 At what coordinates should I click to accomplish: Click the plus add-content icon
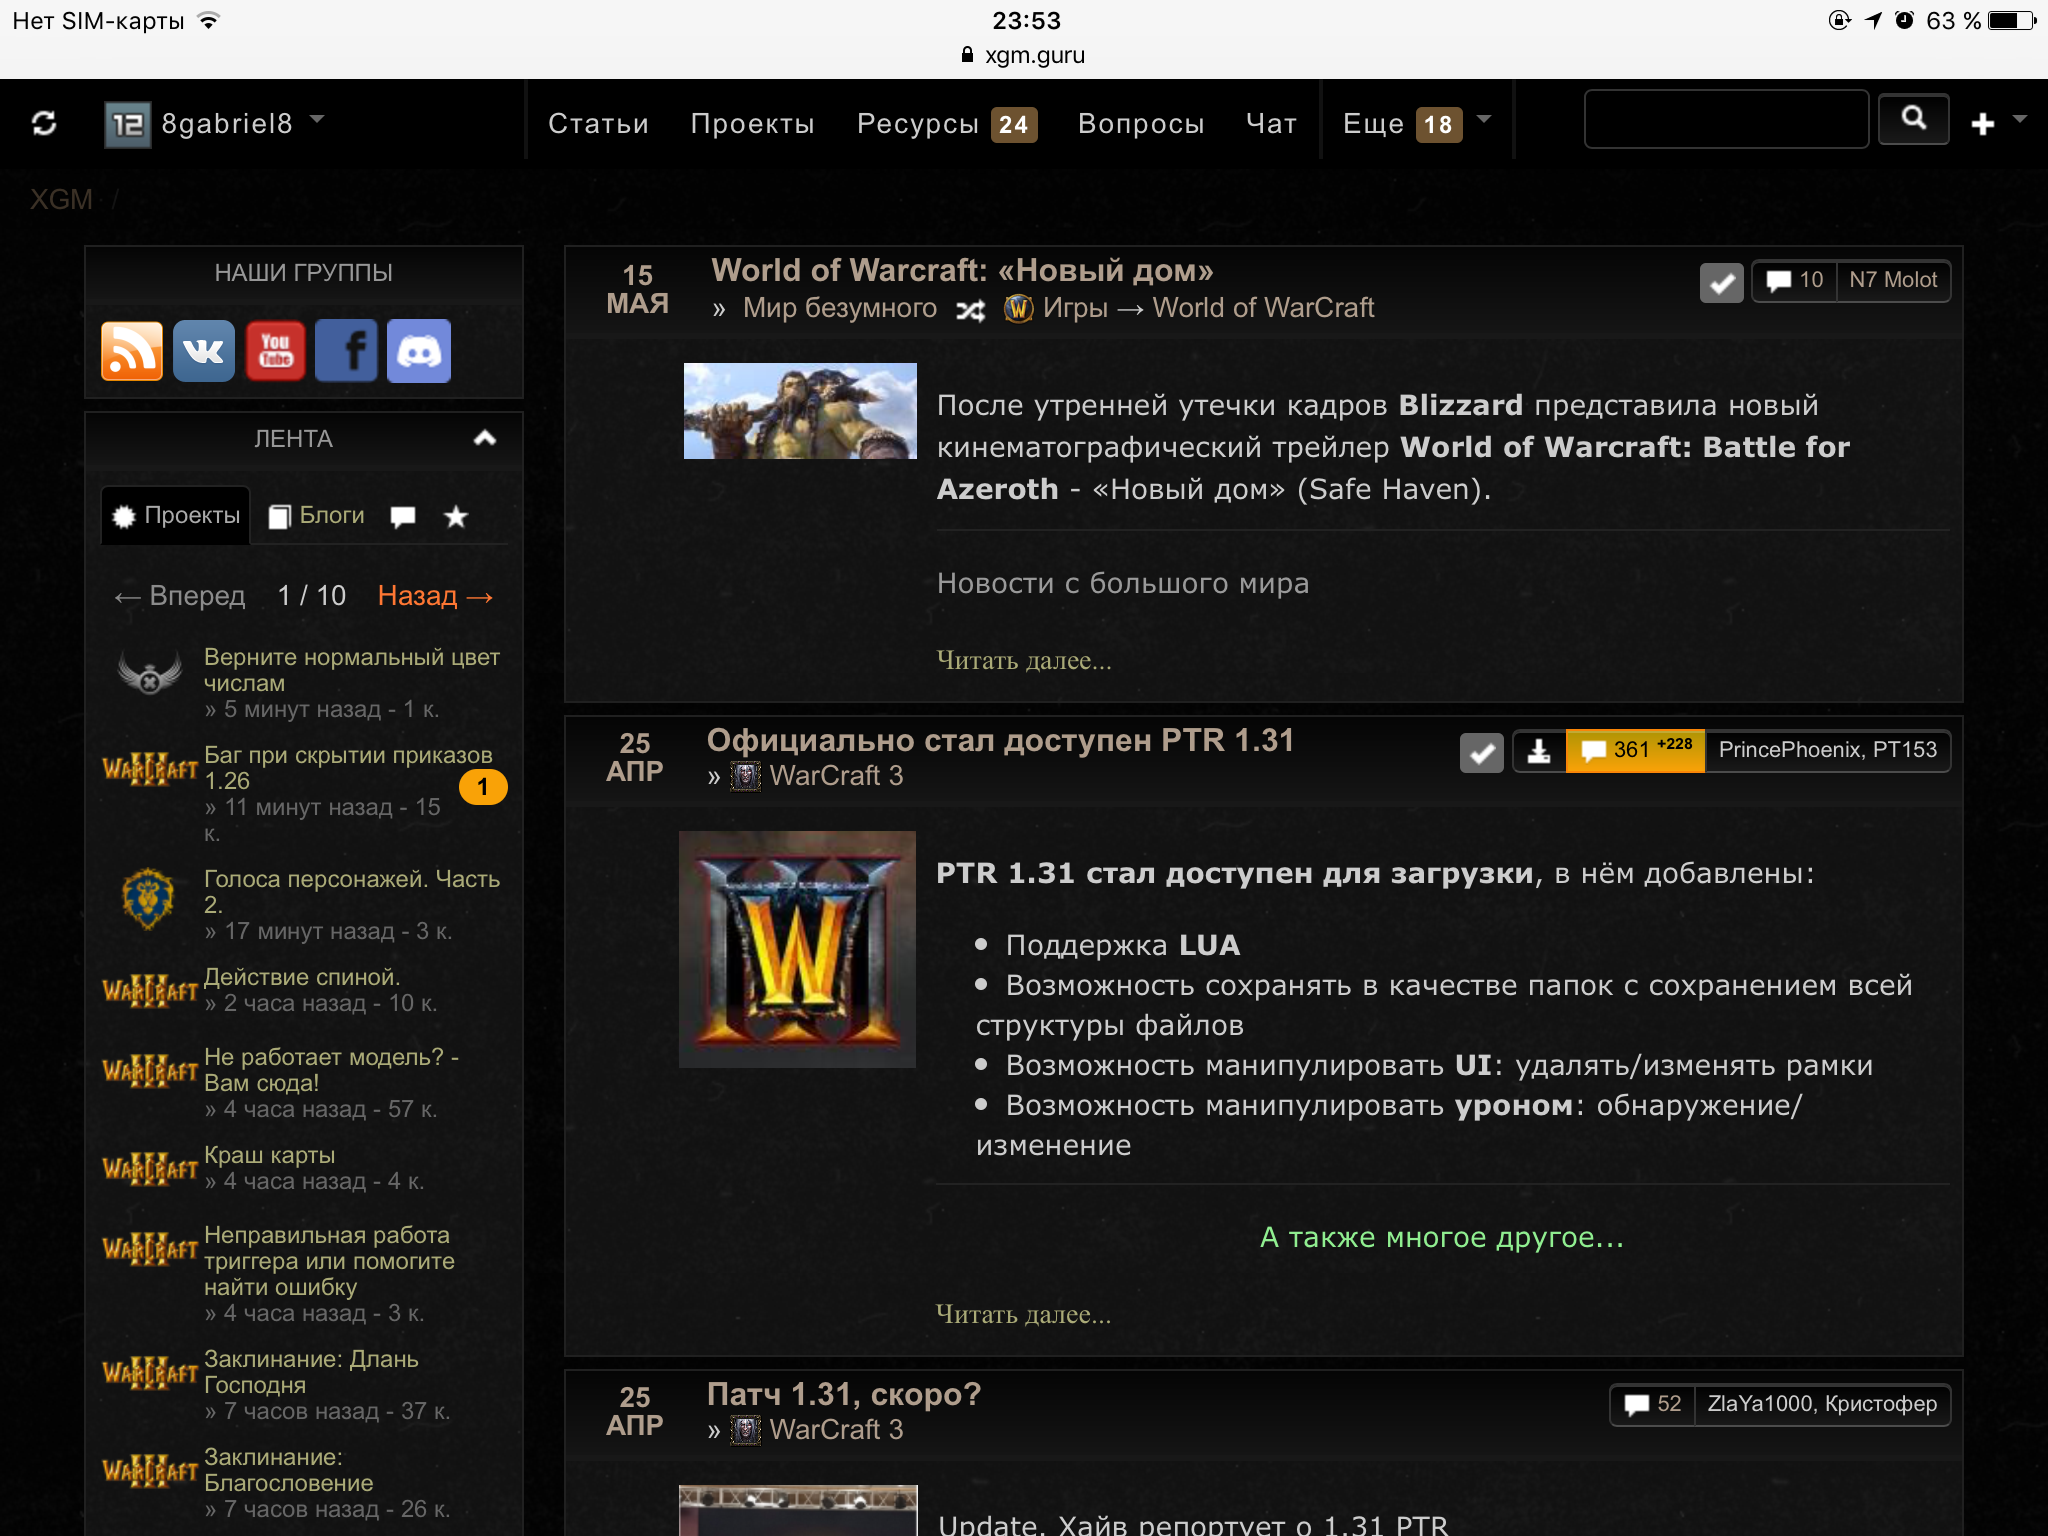1982,124
